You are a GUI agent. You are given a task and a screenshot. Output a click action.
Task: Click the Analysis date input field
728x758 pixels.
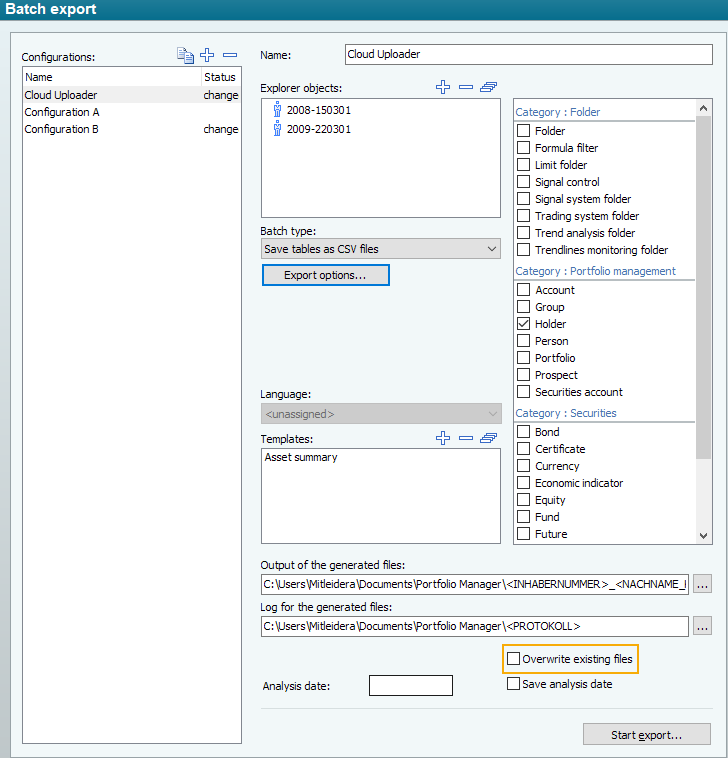tap(410, 686)
